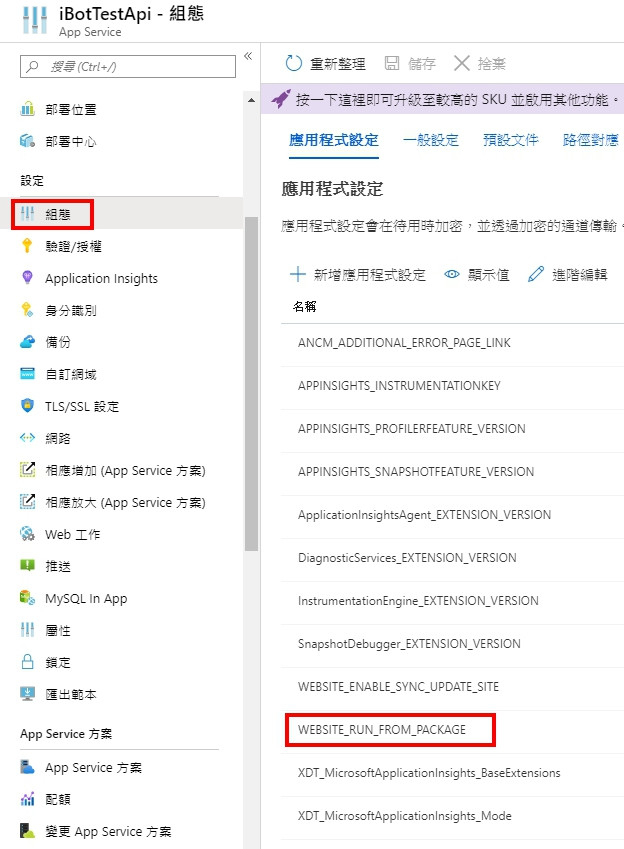Switch to the 應用程式設定 tab
624x849 pixels.
point(334,140)
